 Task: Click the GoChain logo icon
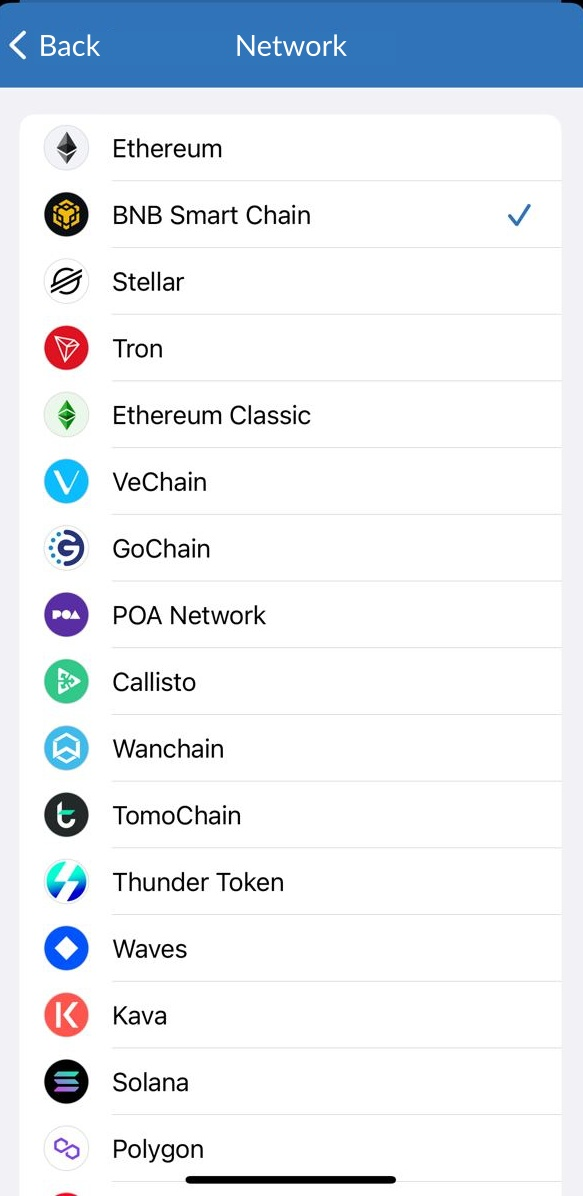click(x=65, y=548)
